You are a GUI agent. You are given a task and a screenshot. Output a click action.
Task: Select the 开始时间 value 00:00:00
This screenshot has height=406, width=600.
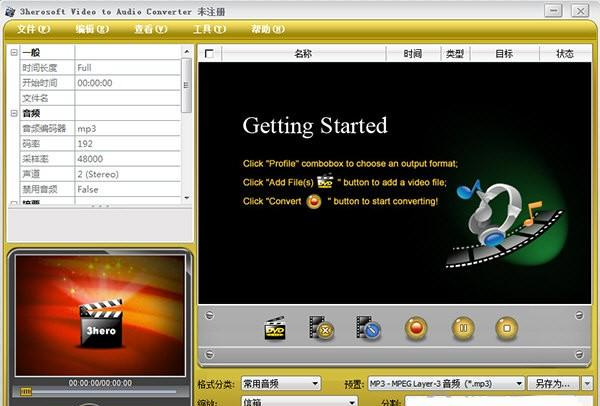127,83
